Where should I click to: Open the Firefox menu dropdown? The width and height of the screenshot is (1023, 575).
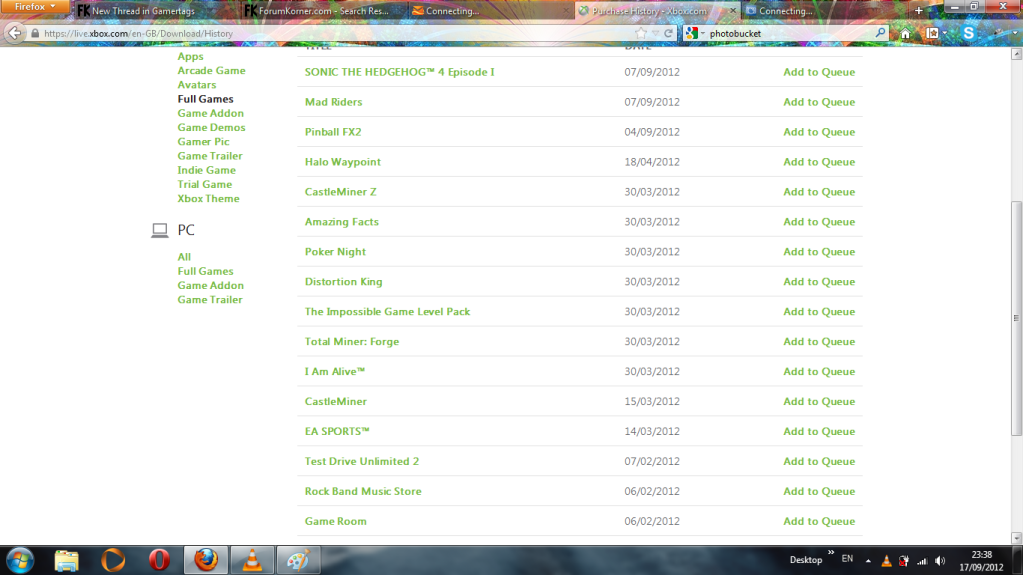pyautogui.click(x=36, y=7)
